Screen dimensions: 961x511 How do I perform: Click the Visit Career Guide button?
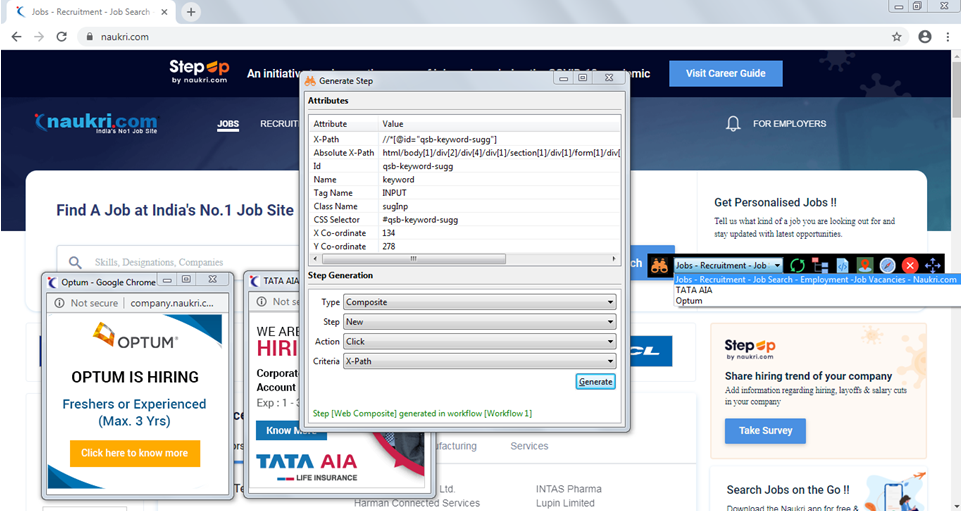[726, 74]
